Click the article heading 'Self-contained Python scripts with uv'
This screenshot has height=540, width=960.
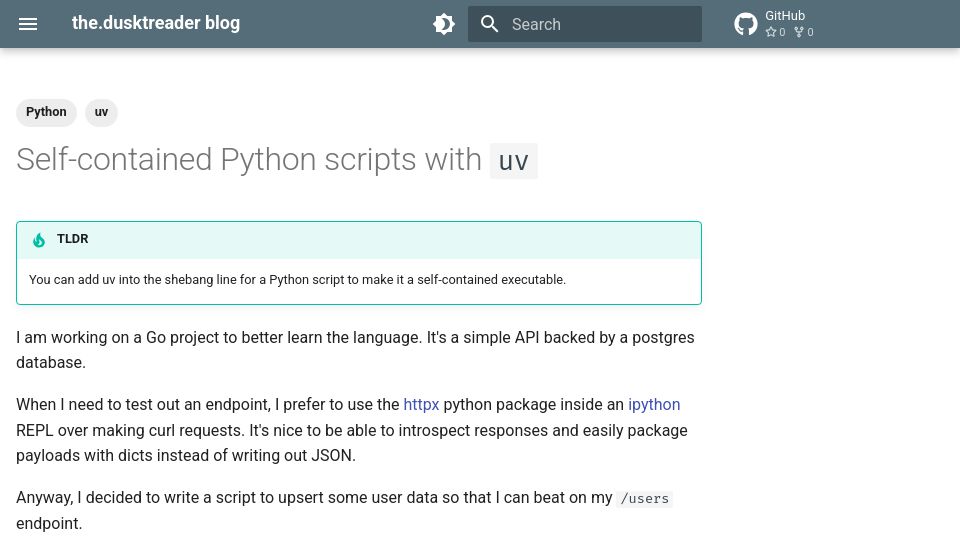coord(277,160)
